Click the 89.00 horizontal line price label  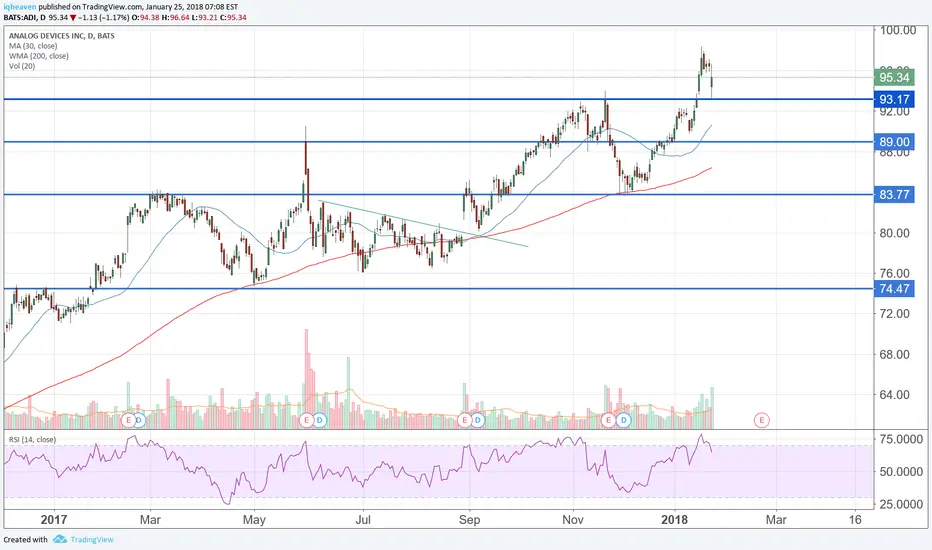pyautogui.click(x=893, y=142)
